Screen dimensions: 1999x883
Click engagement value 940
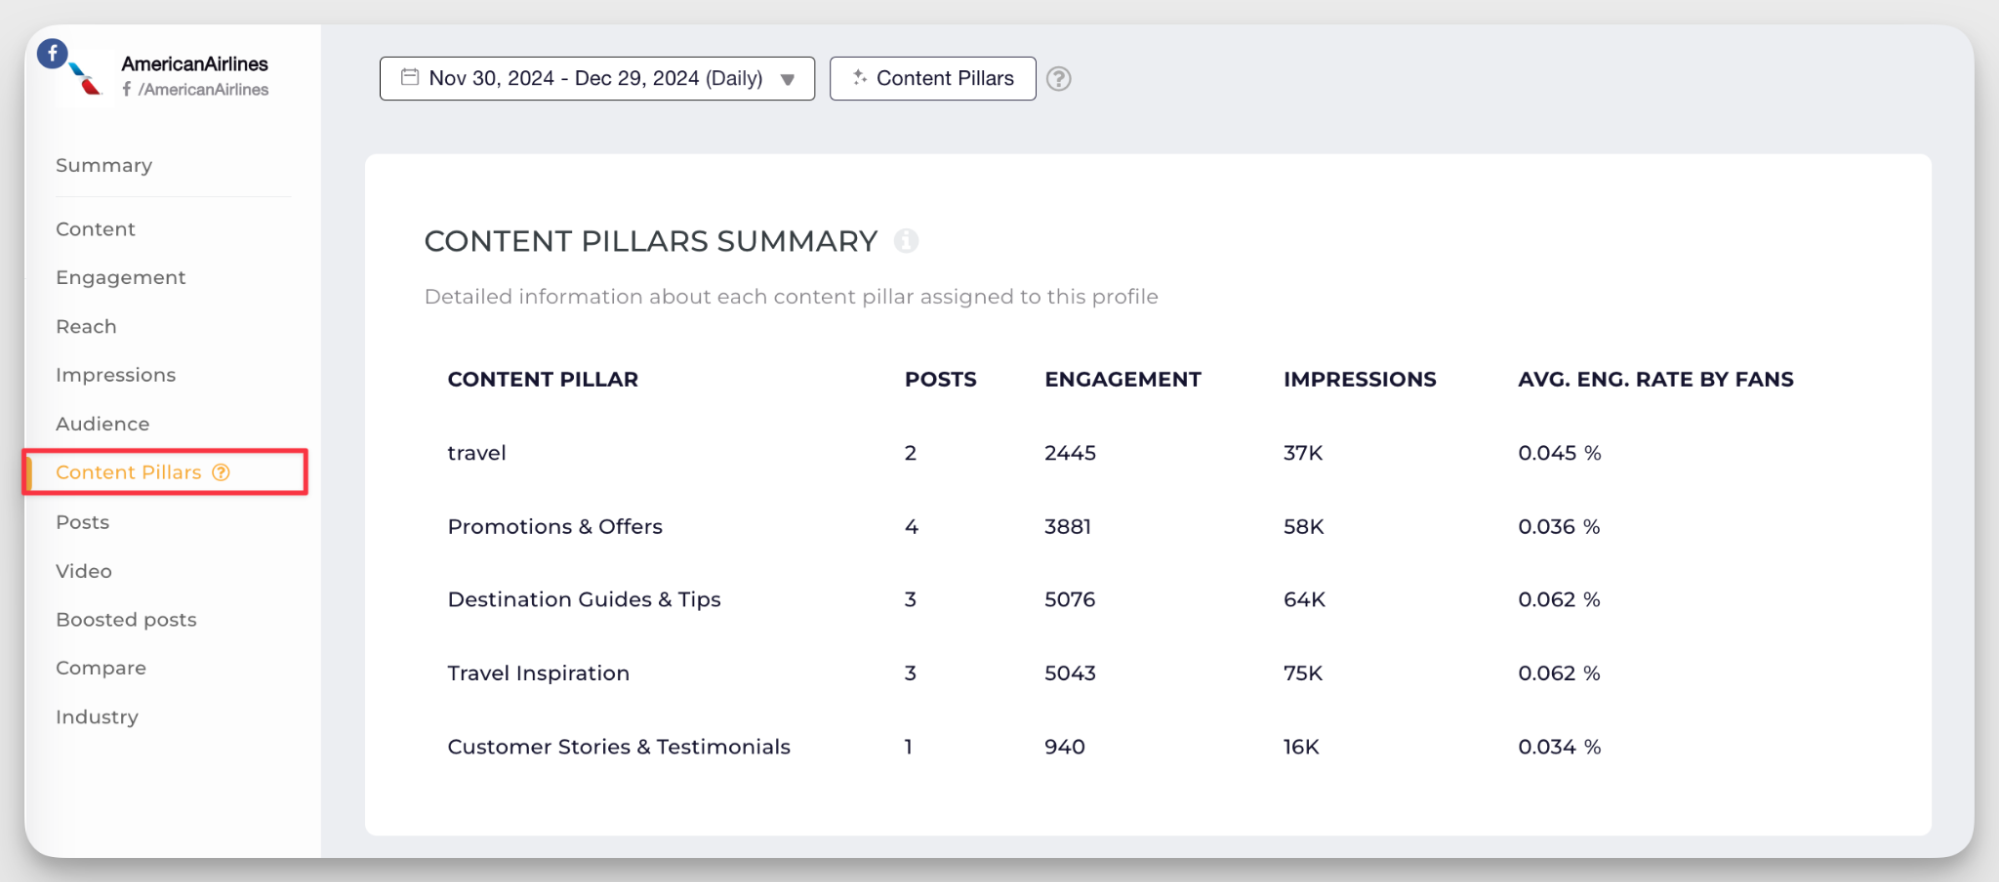point(1065,747)
